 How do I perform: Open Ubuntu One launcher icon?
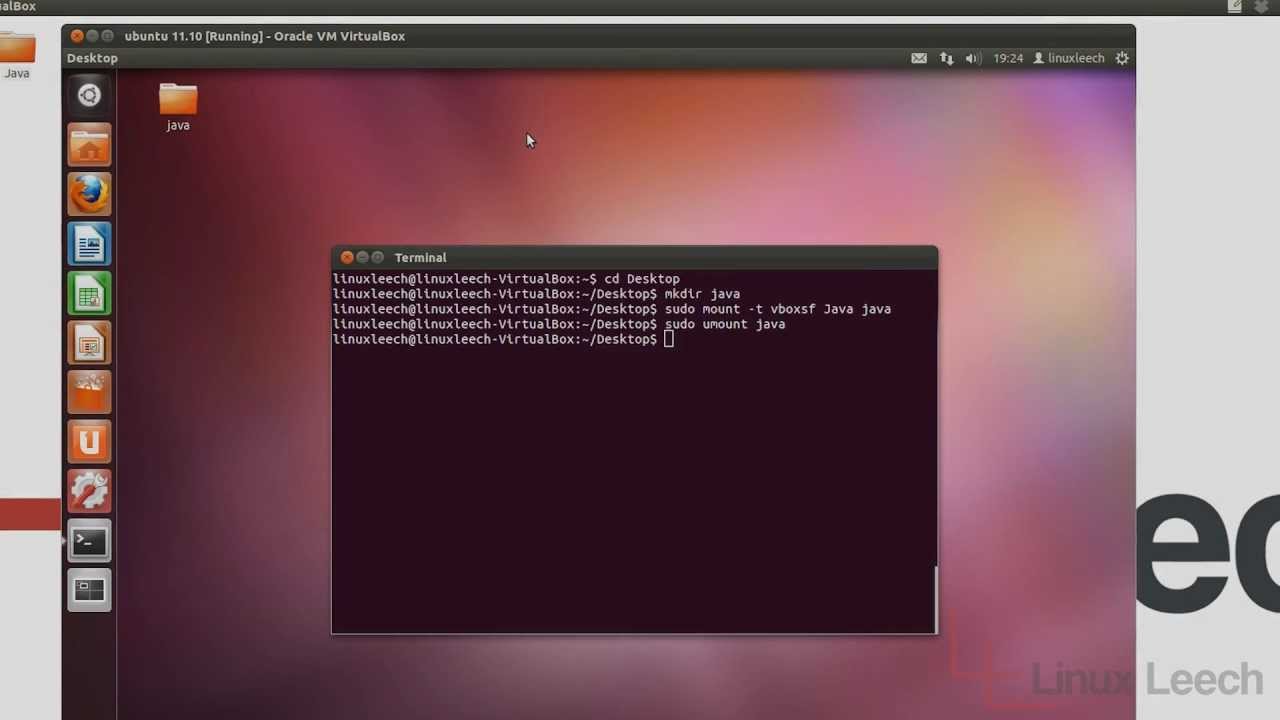click(89, 442)
